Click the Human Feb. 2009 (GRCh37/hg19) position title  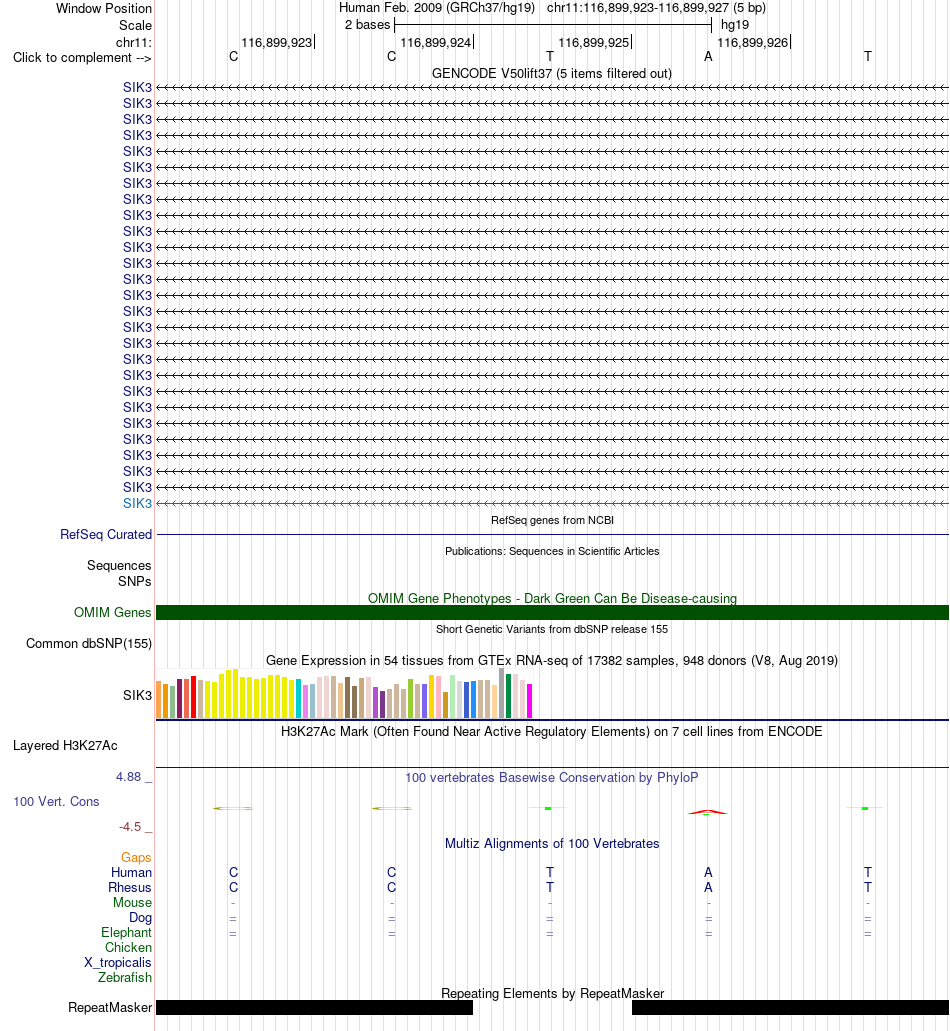click(437, 8)
